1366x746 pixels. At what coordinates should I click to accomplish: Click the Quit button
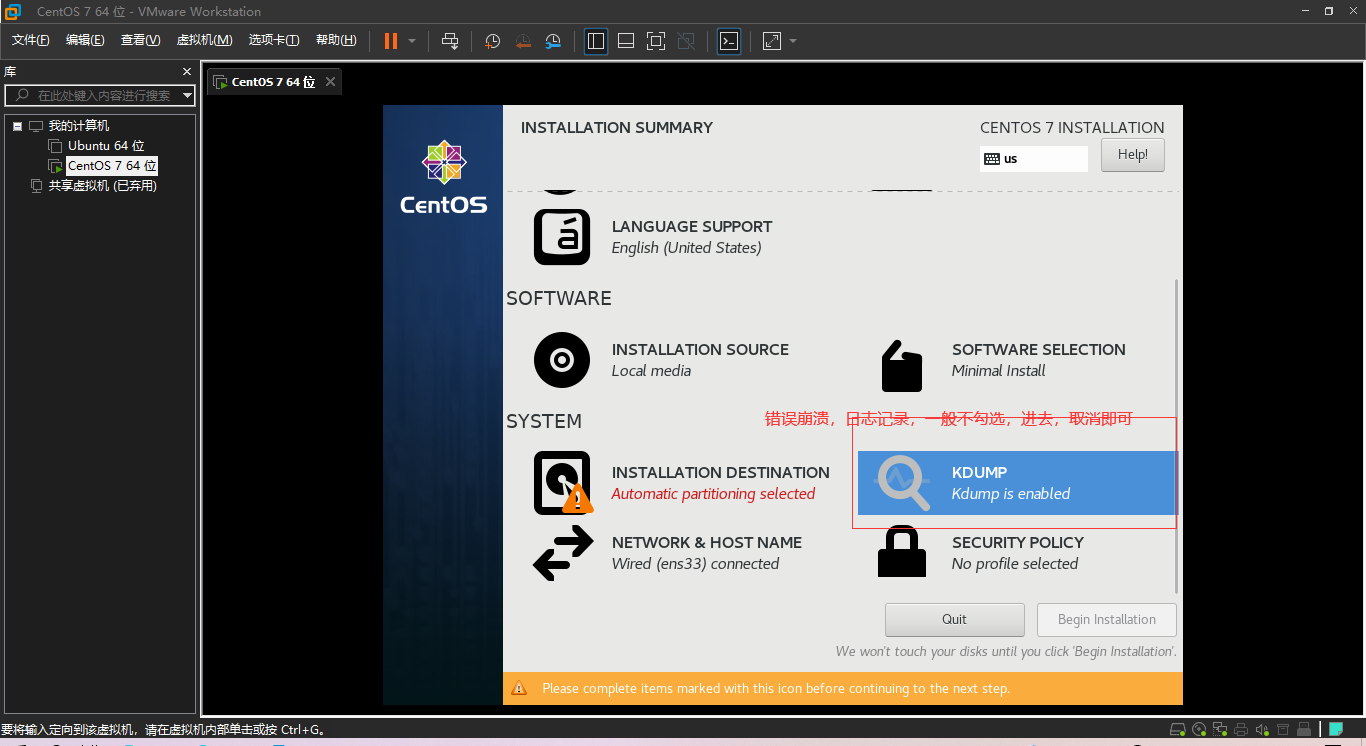pos(955,620)
